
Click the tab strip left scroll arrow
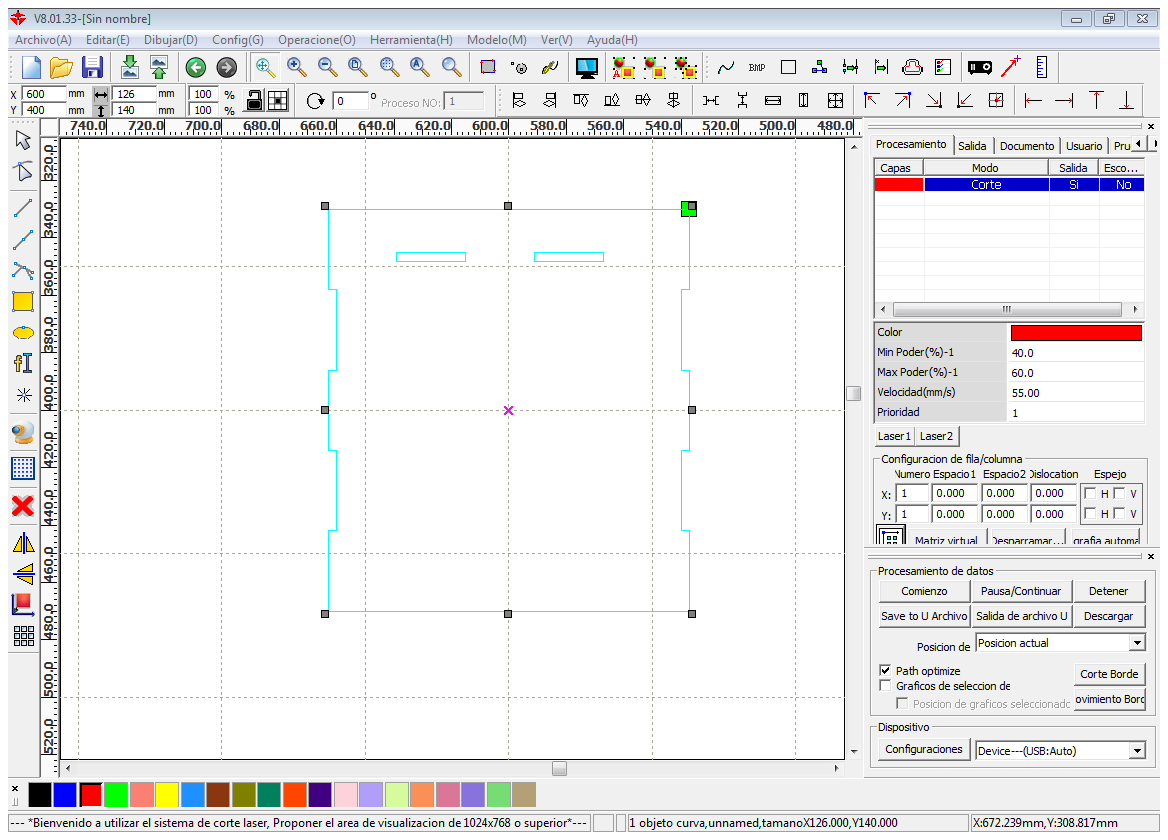(x=1139, y=144)
